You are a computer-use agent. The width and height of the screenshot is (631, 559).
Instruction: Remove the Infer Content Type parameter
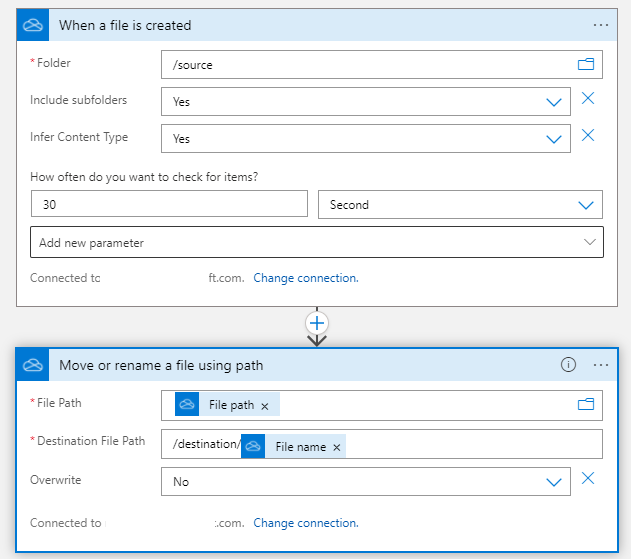[588, 136]
